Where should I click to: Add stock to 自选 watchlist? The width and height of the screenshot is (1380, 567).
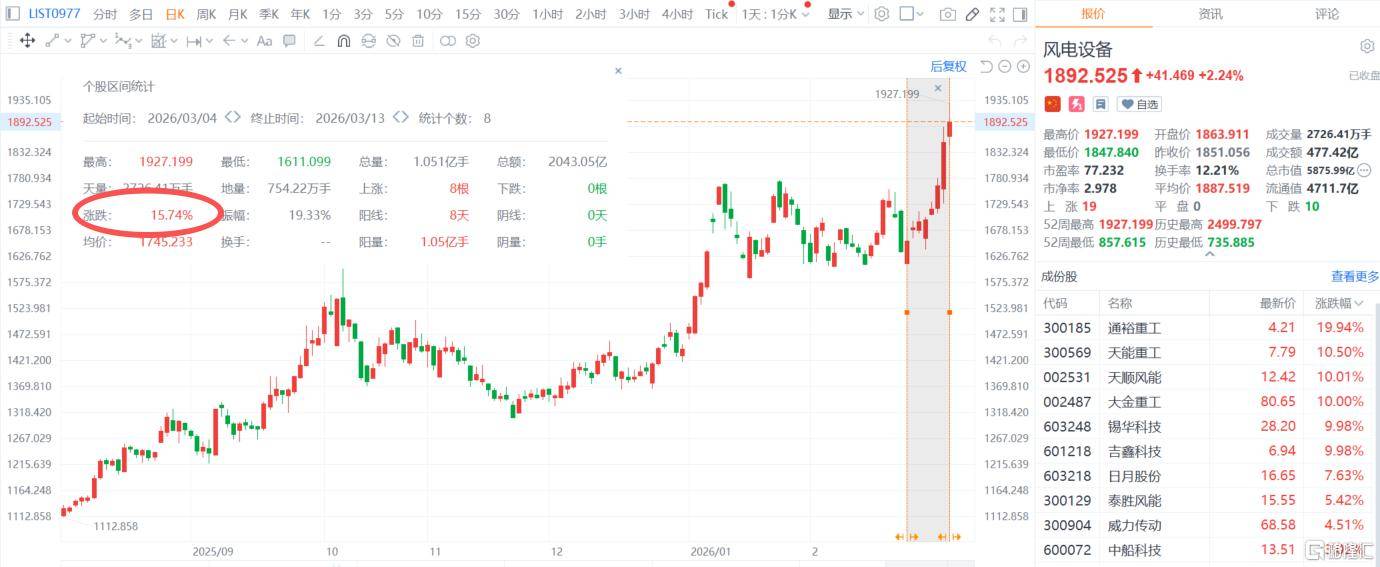(x=1139, y=104)
